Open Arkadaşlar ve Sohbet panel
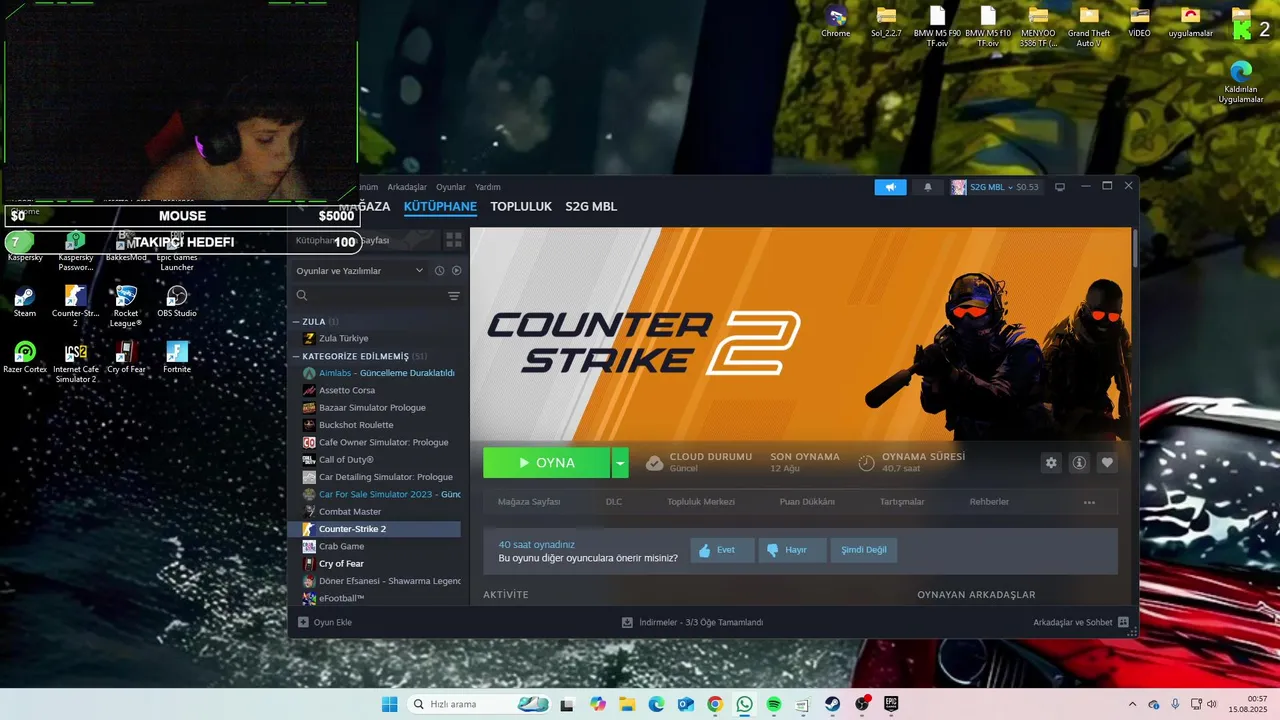 tap(1081, 622)
